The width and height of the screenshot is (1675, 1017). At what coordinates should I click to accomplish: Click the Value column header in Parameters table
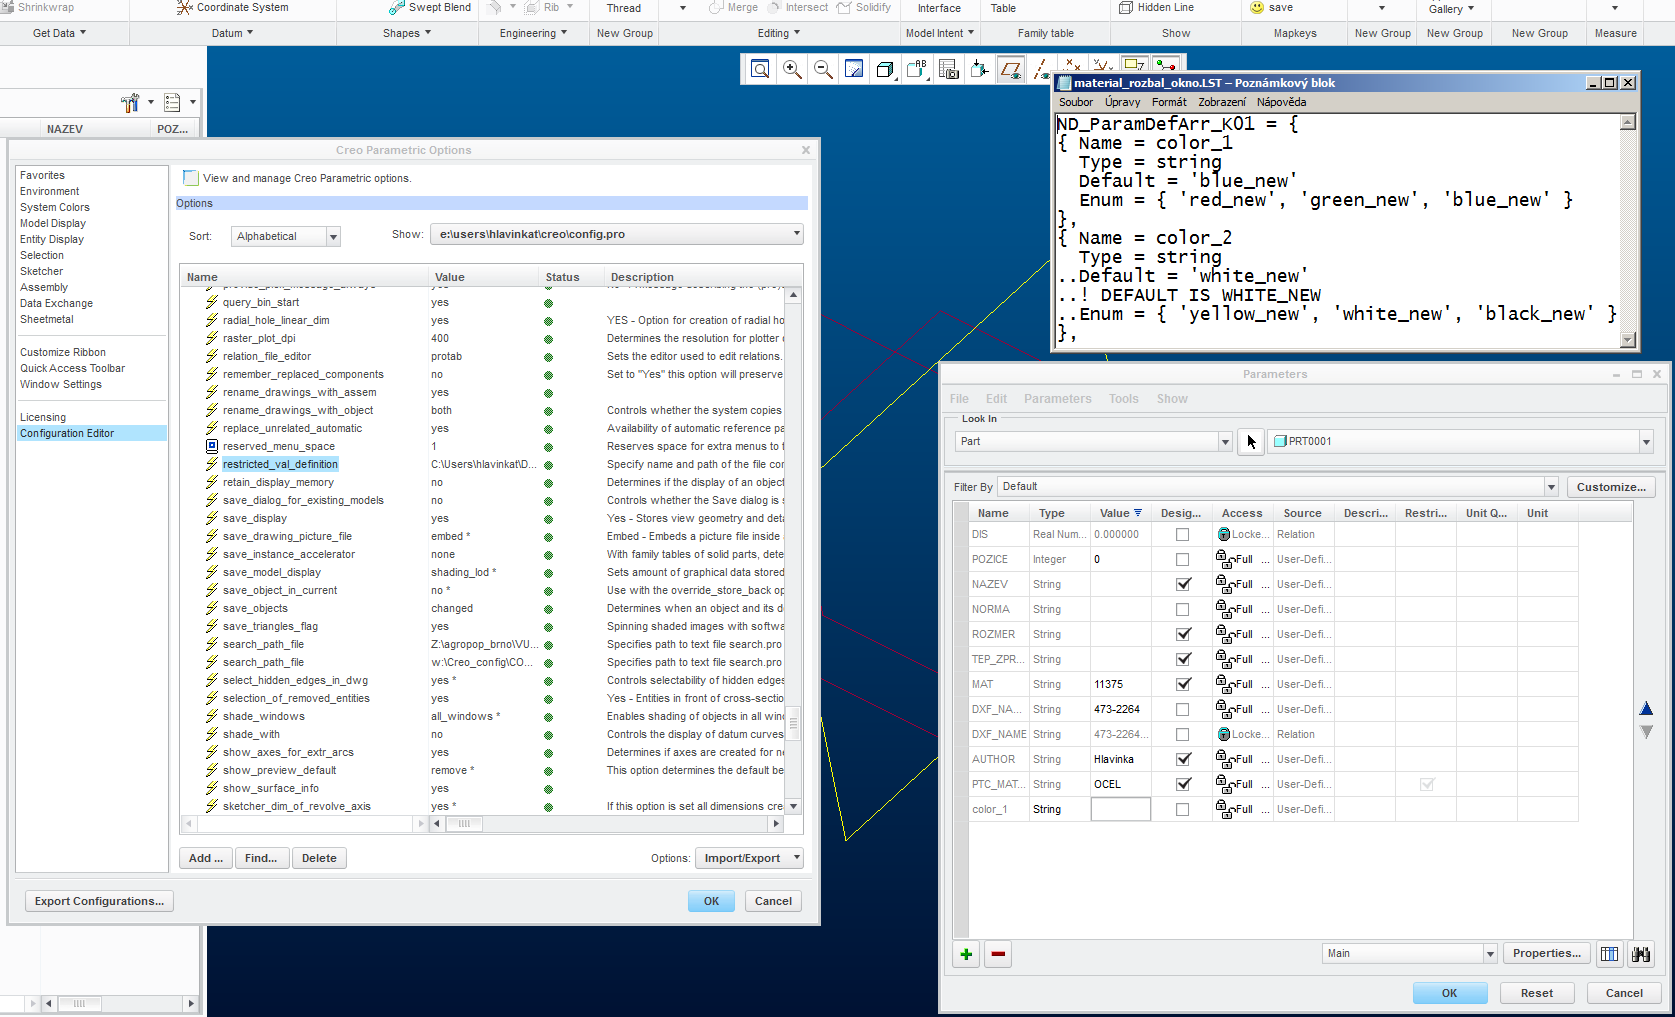pyautogui.click(x=1120, y=513)
